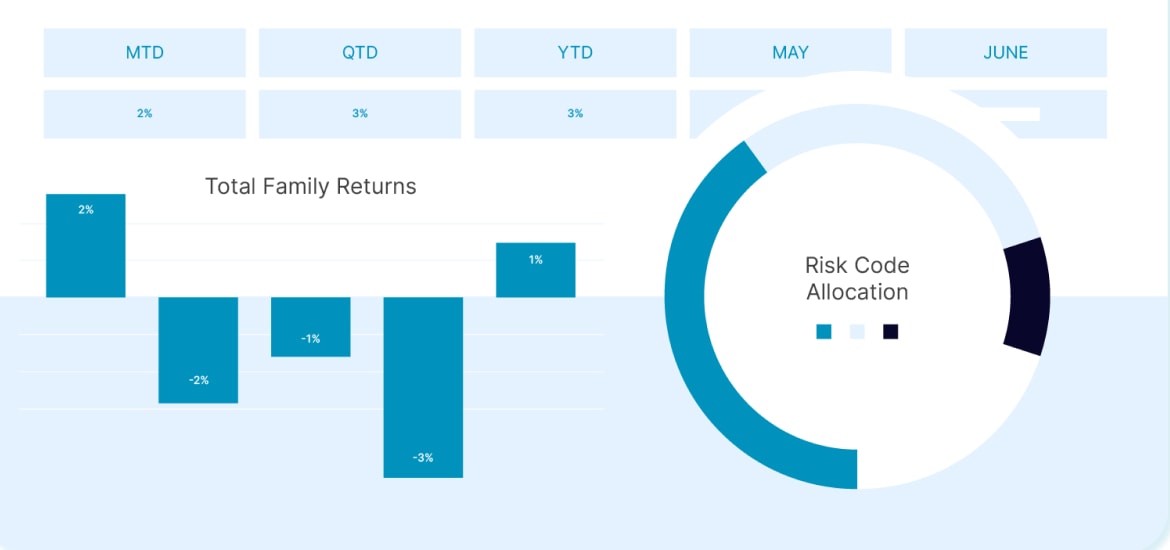
Task: Open the YTD column header
Action: click(575, 52)
